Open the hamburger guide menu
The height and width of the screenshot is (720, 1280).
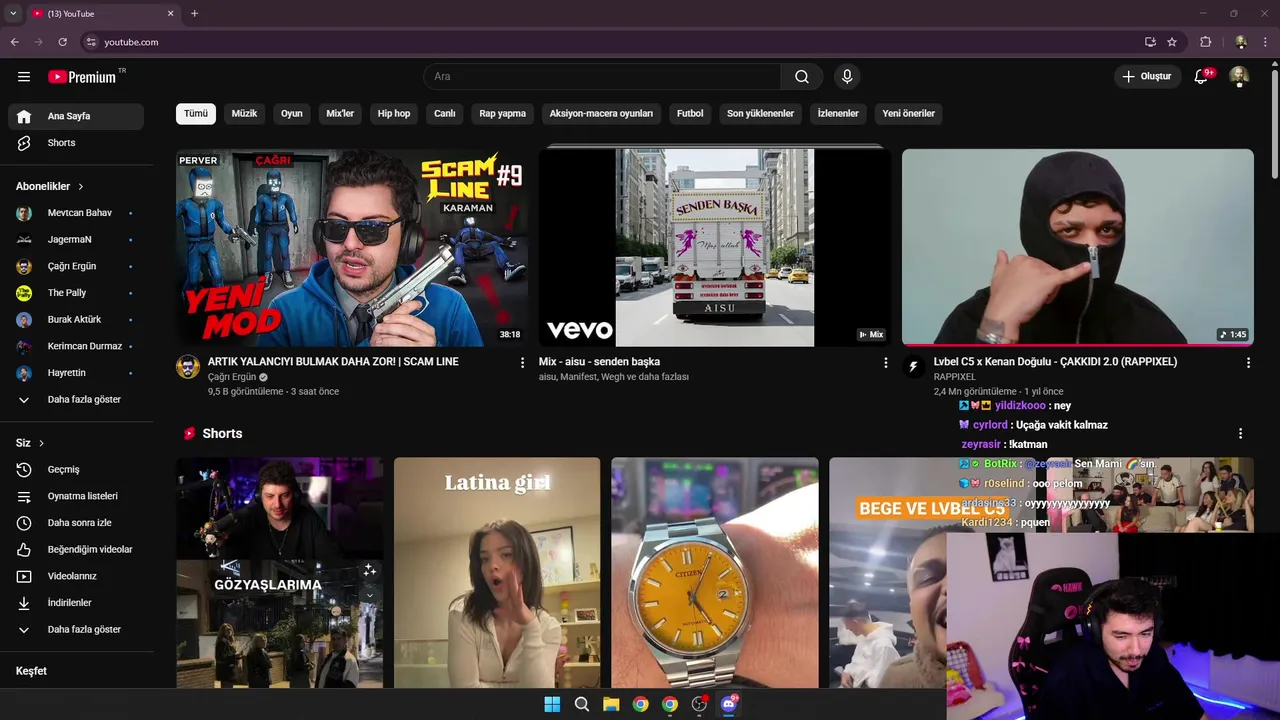pyautogui.click(x=24, y=76)
